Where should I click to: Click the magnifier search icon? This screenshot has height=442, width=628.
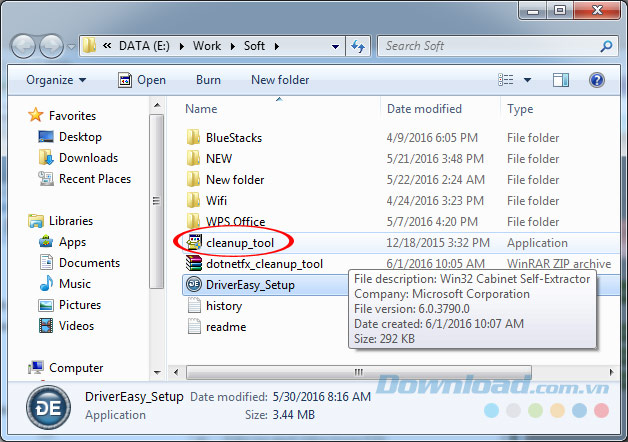pyautogui.click(x=606, y=46)
